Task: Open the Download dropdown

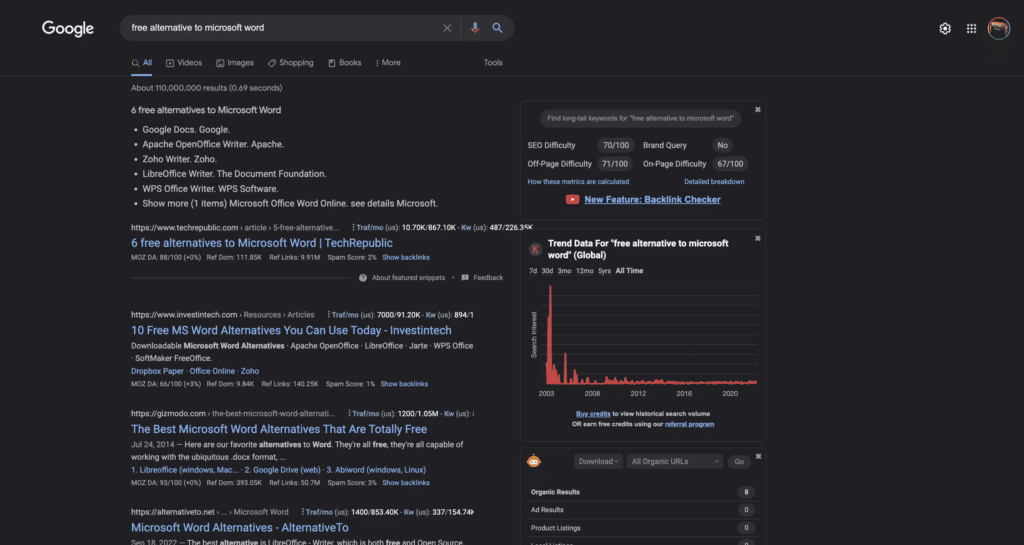Action: [x=598, y=461]
